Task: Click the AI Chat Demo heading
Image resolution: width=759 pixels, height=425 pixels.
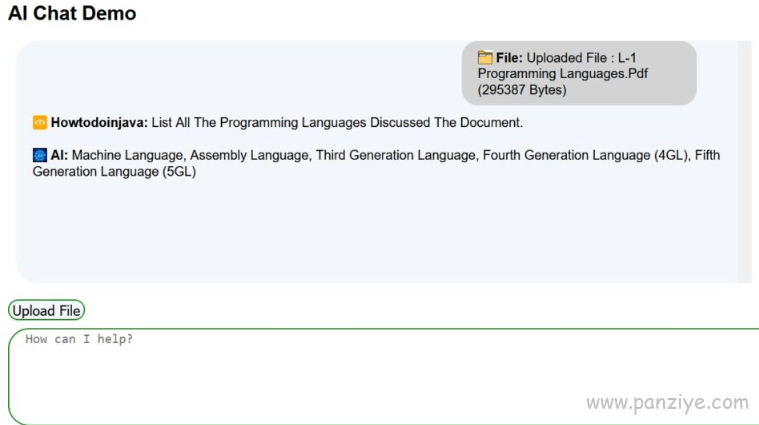Action: [x=72, y=13]
